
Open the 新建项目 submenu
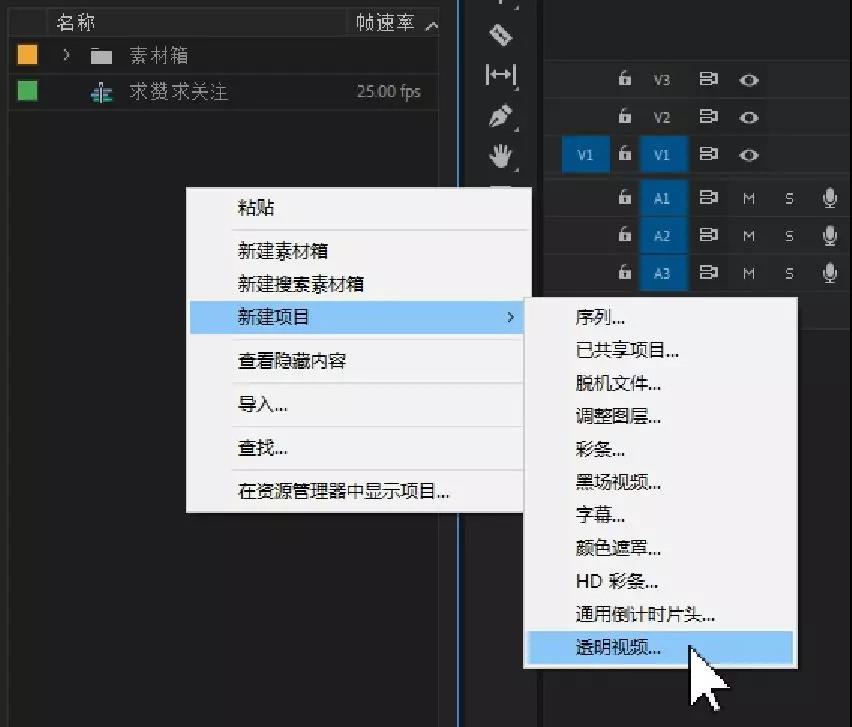pyautogui.click(x=355, y=317)
